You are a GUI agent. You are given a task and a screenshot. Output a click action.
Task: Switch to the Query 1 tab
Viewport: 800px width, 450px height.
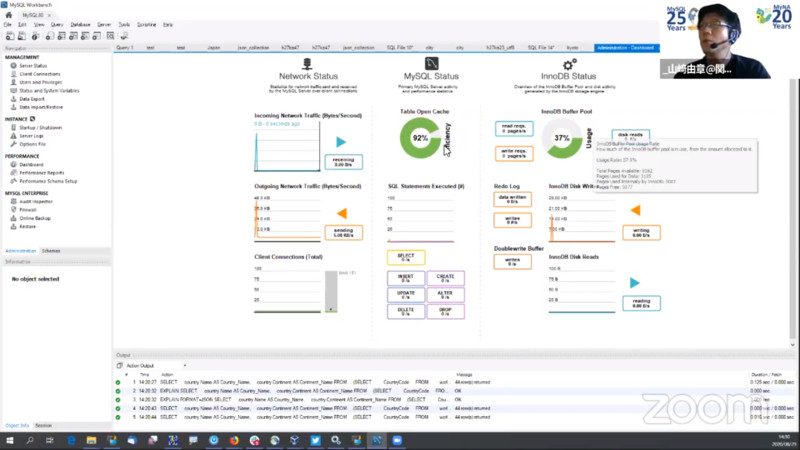click(x=125, y=47)
